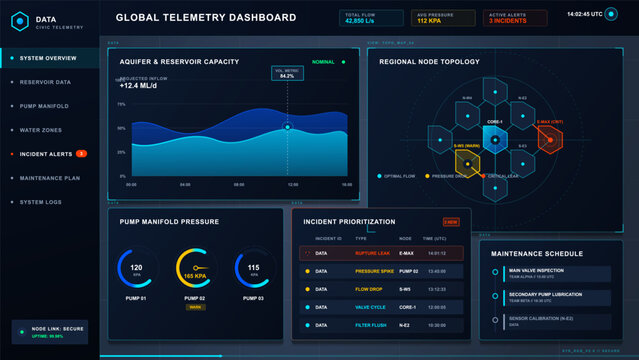The width and height of the screenshot is (639, 360).
Task: Click the Total Flow header card
Action: click(371, 18)
